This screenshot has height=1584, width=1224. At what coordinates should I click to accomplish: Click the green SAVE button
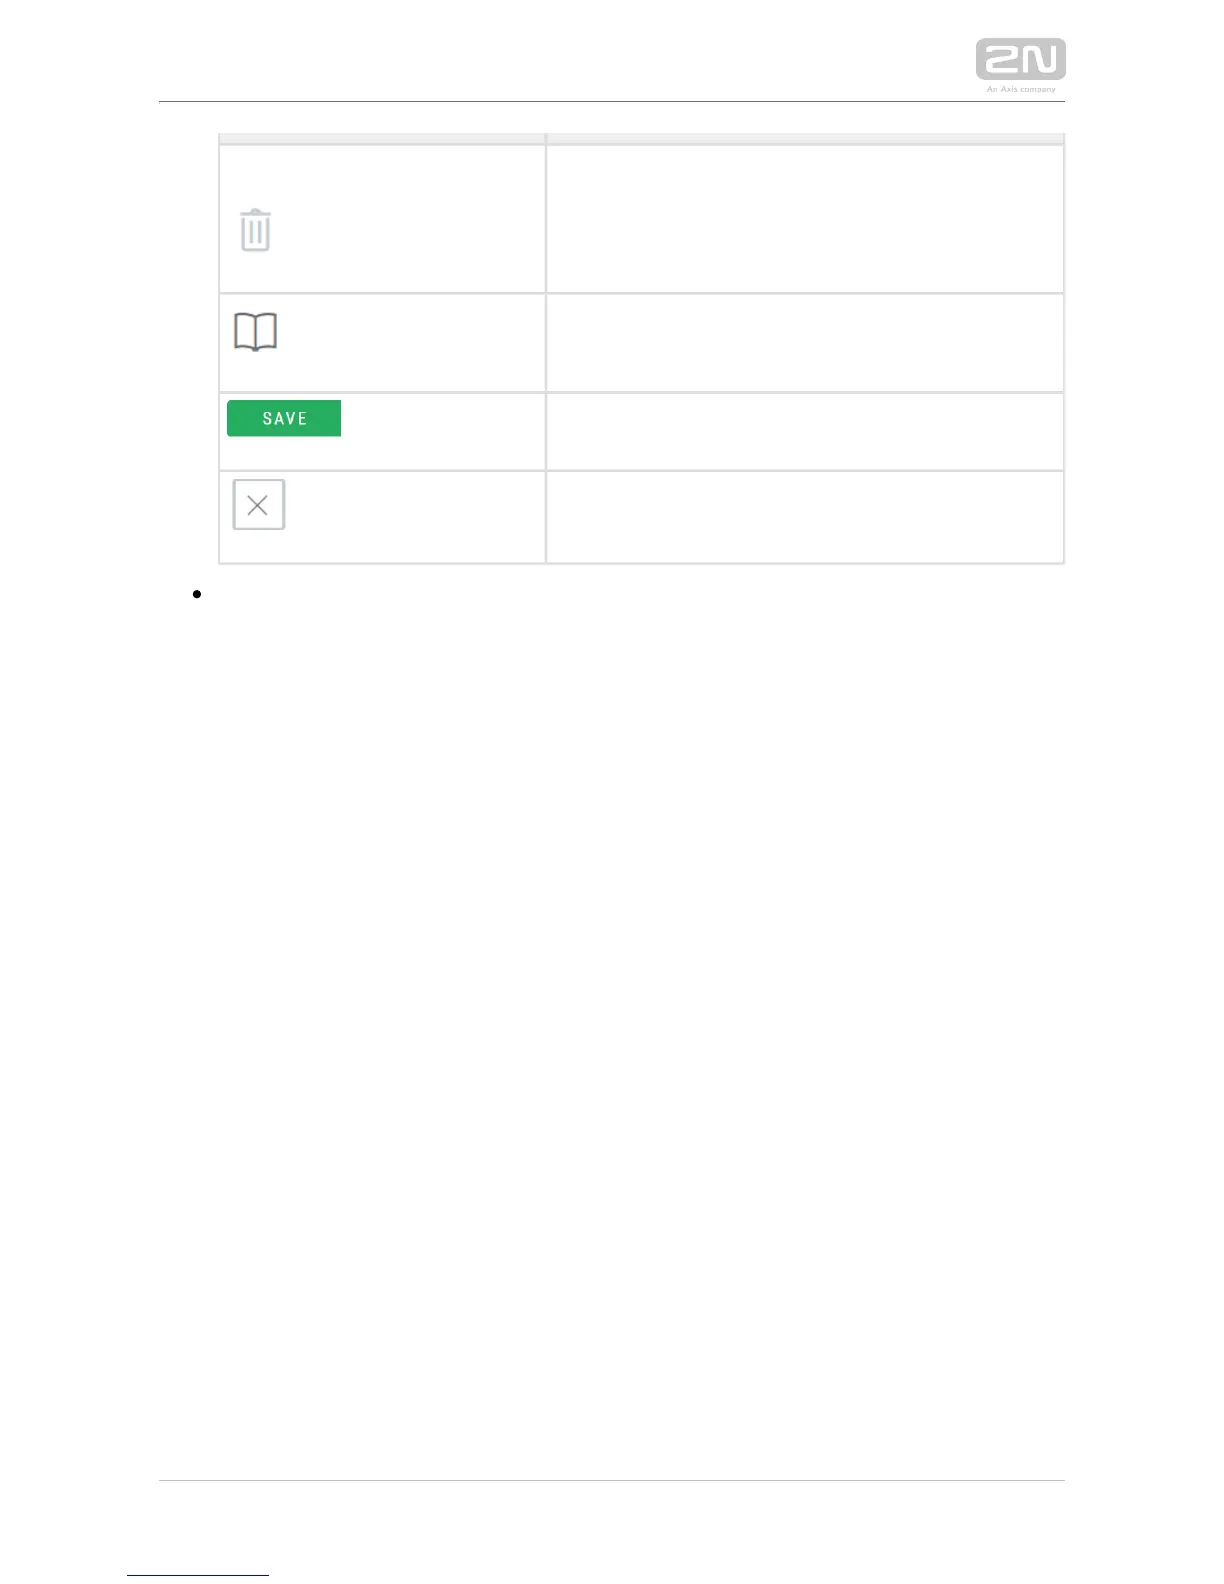coord(284,418)
